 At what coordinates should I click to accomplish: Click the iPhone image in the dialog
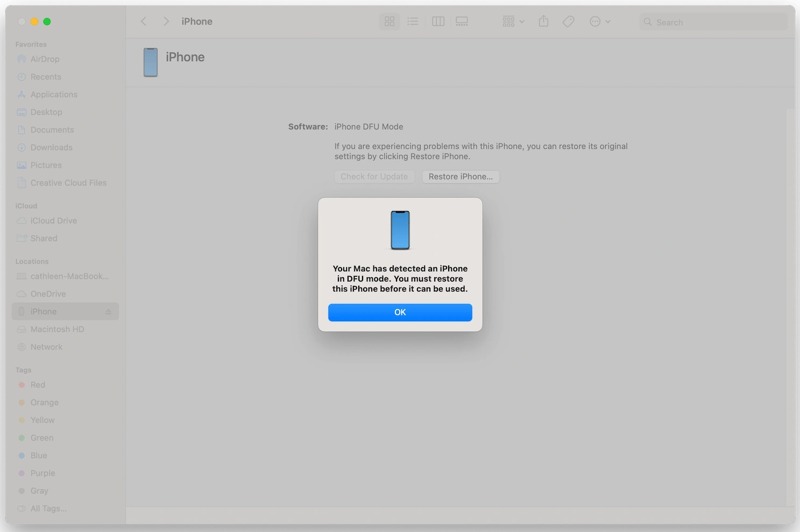pyautogui.click(x=400, y=230)
